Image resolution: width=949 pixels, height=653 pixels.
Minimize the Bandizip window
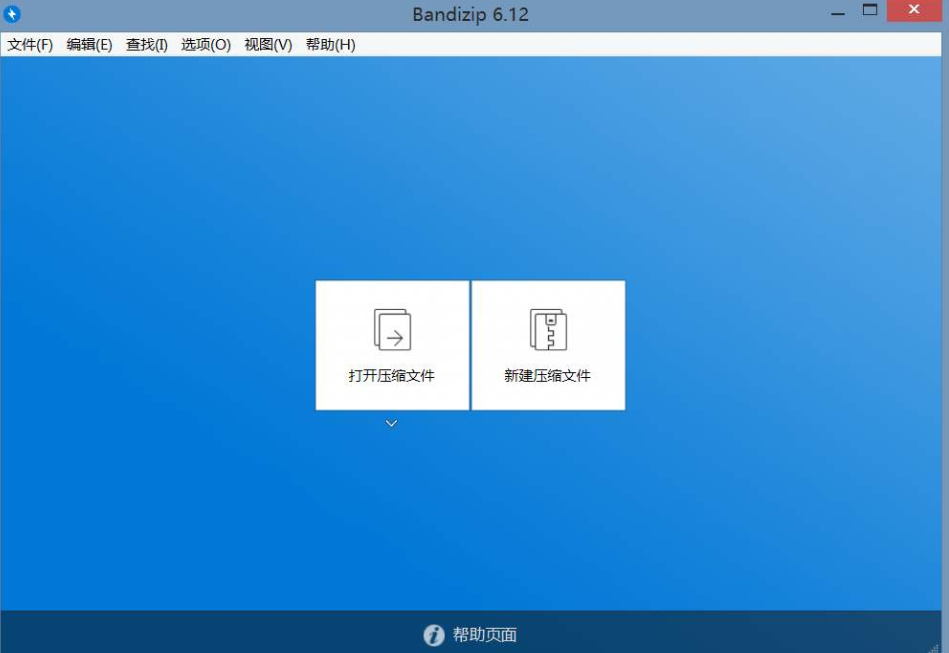click(838, 12)
